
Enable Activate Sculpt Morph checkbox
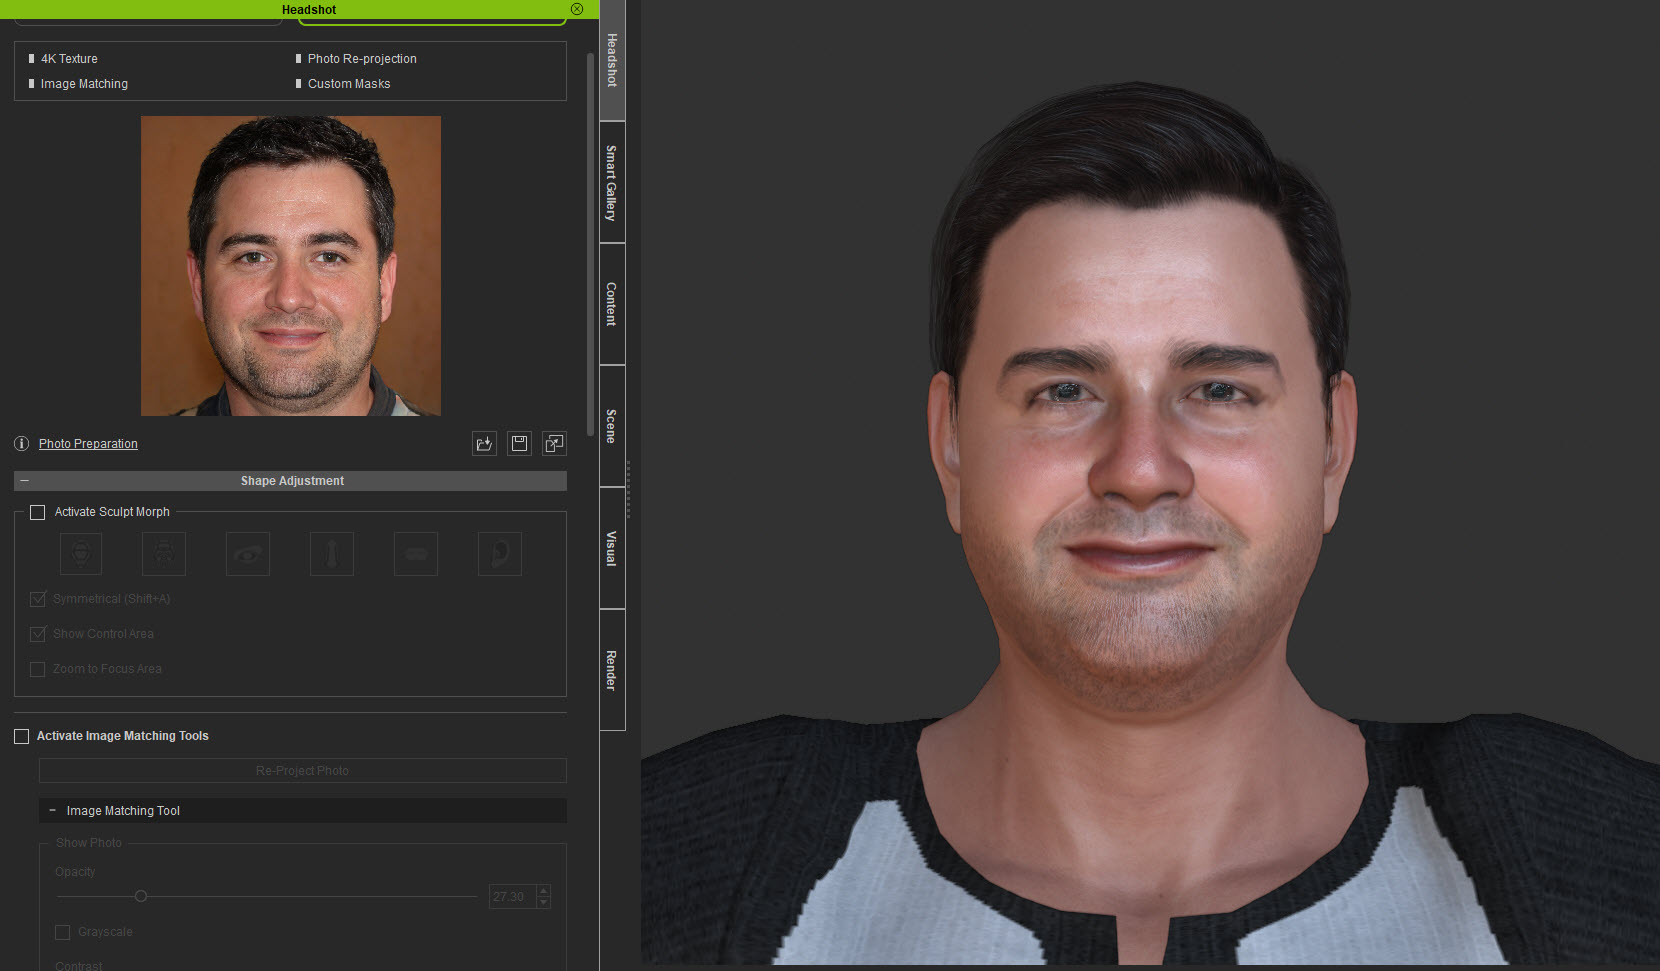coord(38,512)
